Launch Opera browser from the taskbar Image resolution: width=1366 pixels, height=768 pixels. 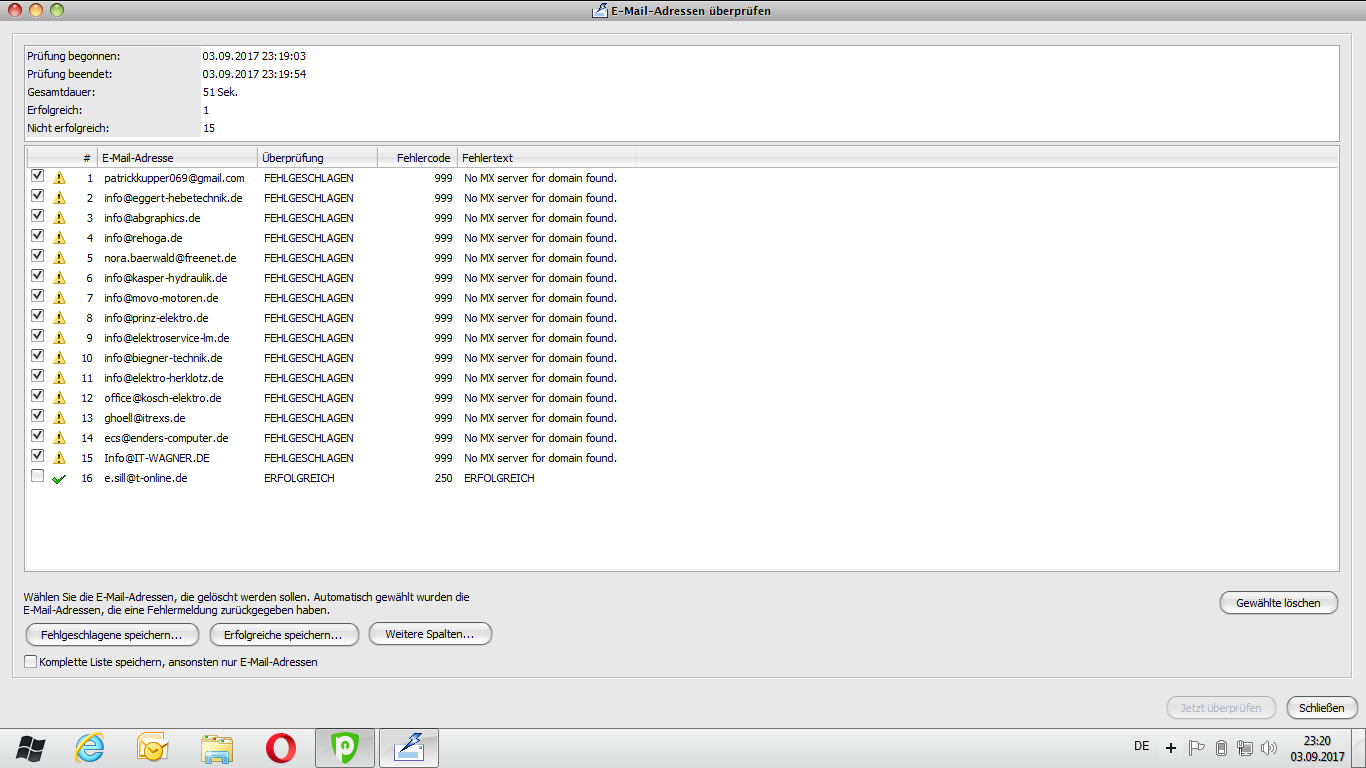tap(281, 747)
